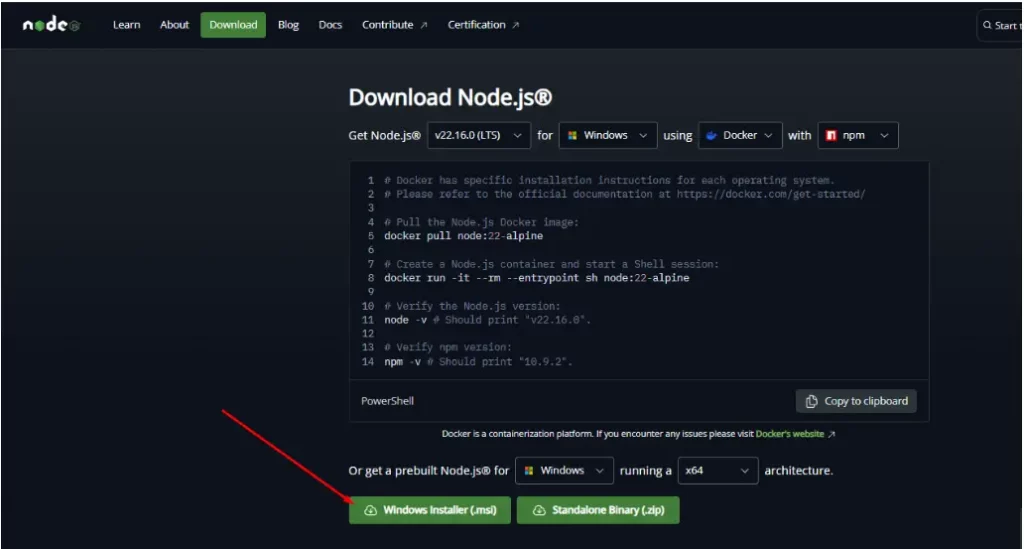Click the magnifier search icon

pos(987,25)
